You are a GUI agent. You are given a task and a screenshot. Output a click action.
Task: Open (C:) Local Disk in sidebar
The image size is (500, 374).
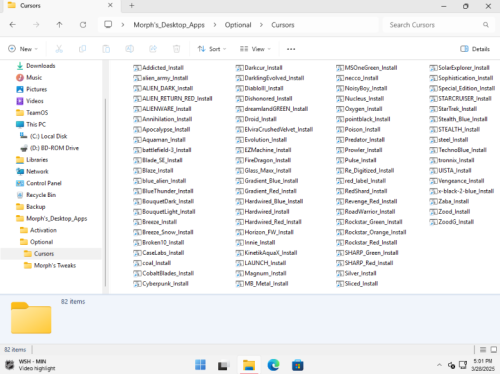pos(48,136)
